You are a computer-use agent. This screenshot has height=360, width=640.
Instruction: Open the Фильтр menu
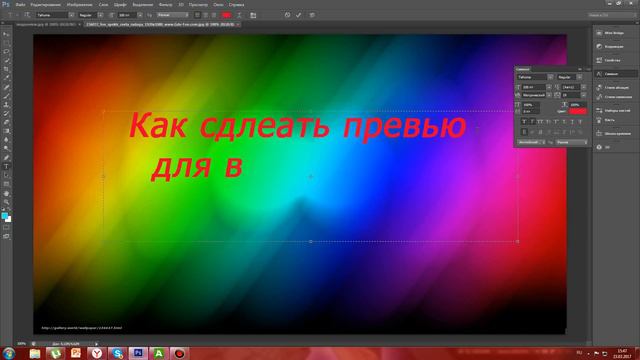[x=165, y=5]
